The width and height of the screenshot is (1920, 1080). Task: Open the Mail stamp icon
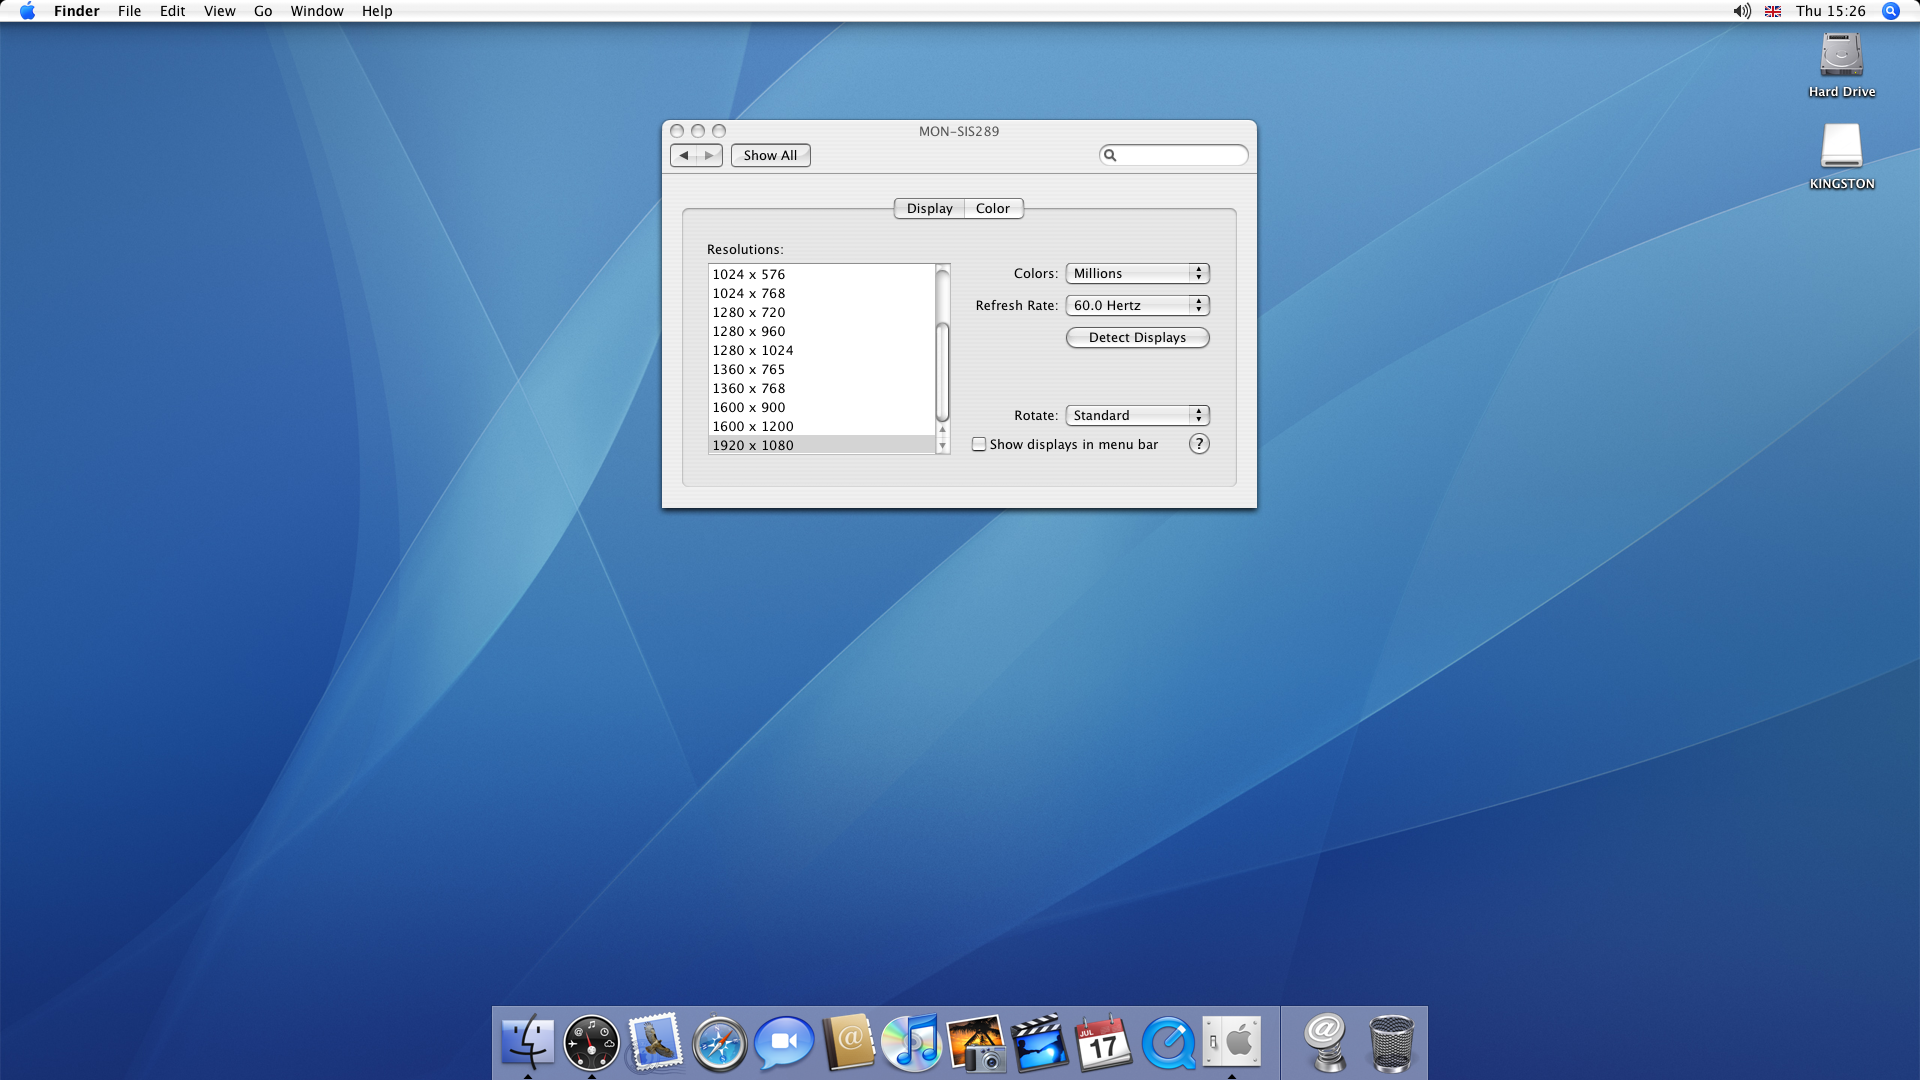pyautogui.click(x=655, y=1043)
